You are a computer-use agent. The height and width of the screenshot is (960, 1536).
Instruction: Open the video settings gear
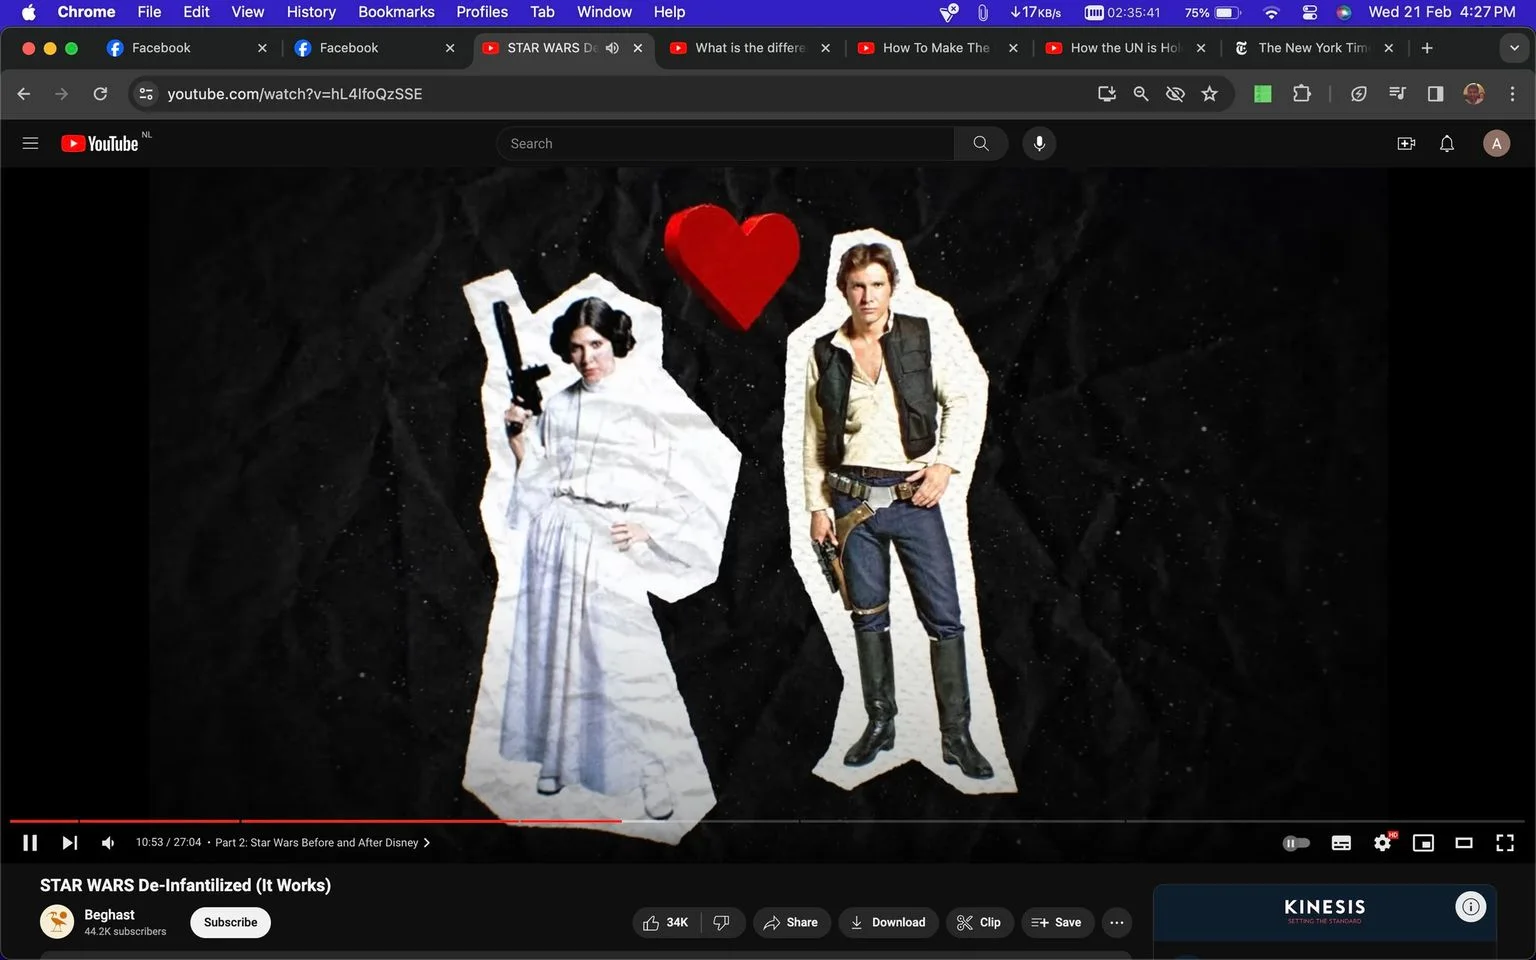pos(1383,843)
